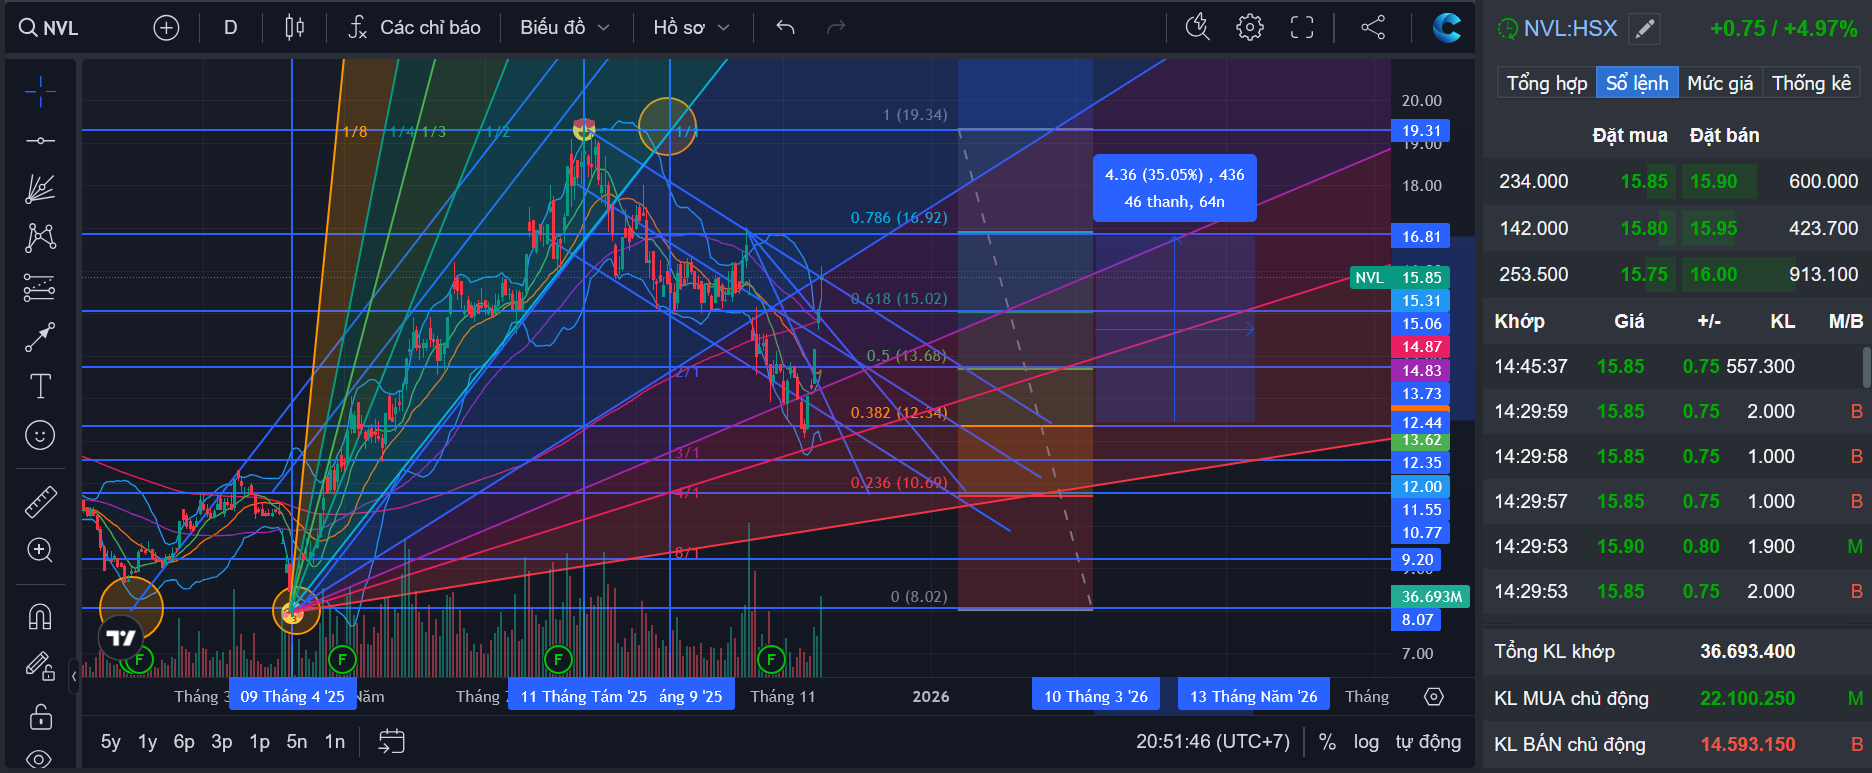Image resolution: width=1872 pixels, height=773 pixels.
Task: Click the 19.31 price axis label
Action: (1421, 130)
